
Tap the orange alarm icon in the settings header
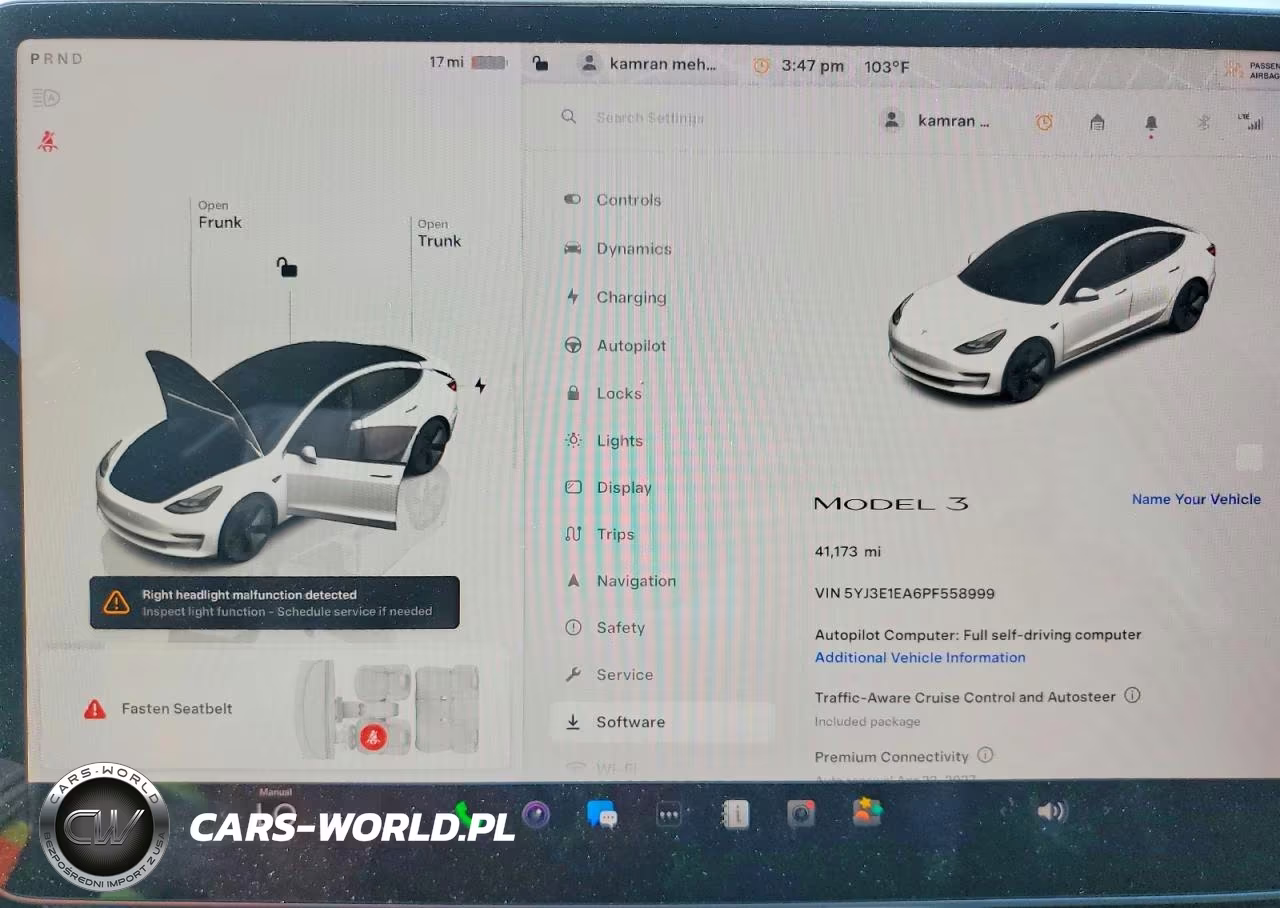pyautogui.click(x=1044, y=122)
